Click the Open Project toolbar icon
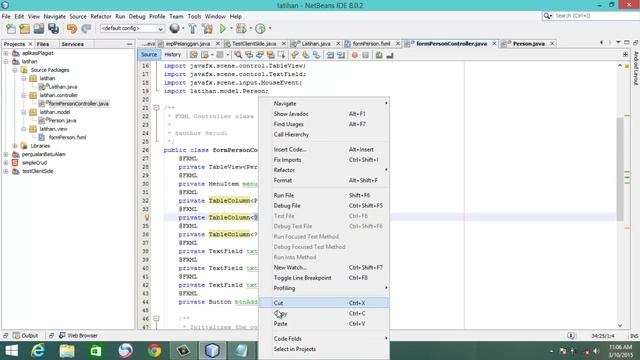640x360 pixels. tap(39, 29)
